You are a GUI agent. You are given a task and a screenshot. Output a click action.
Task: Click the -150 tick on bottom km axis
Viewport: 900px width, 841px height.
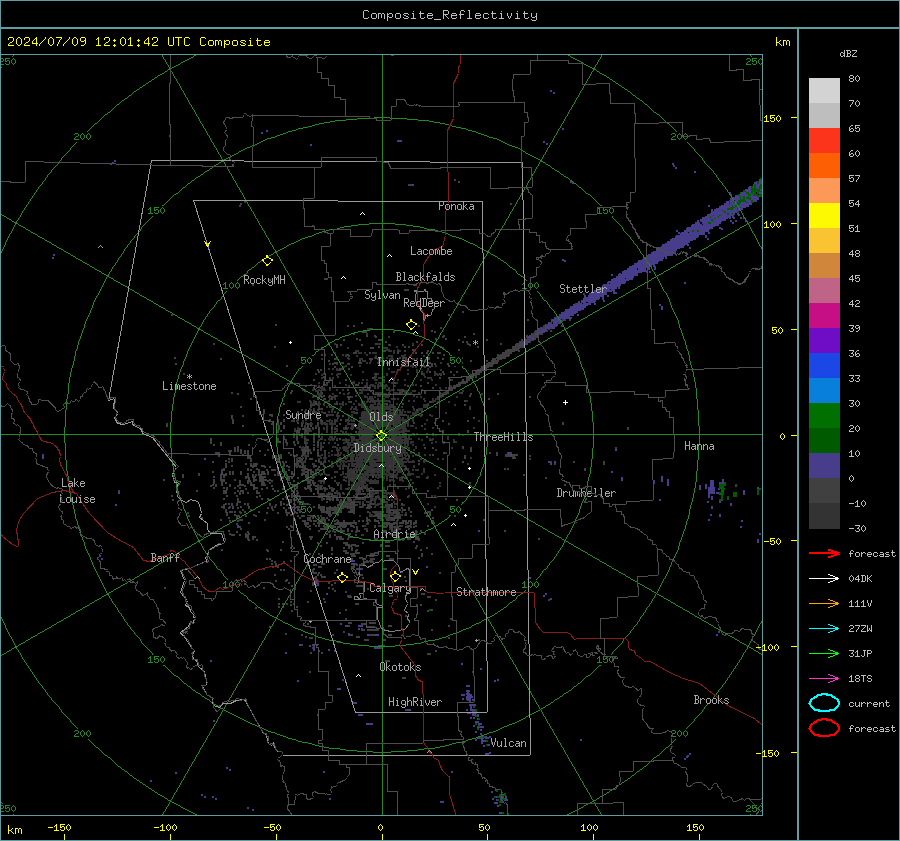[x=59, y=828]
